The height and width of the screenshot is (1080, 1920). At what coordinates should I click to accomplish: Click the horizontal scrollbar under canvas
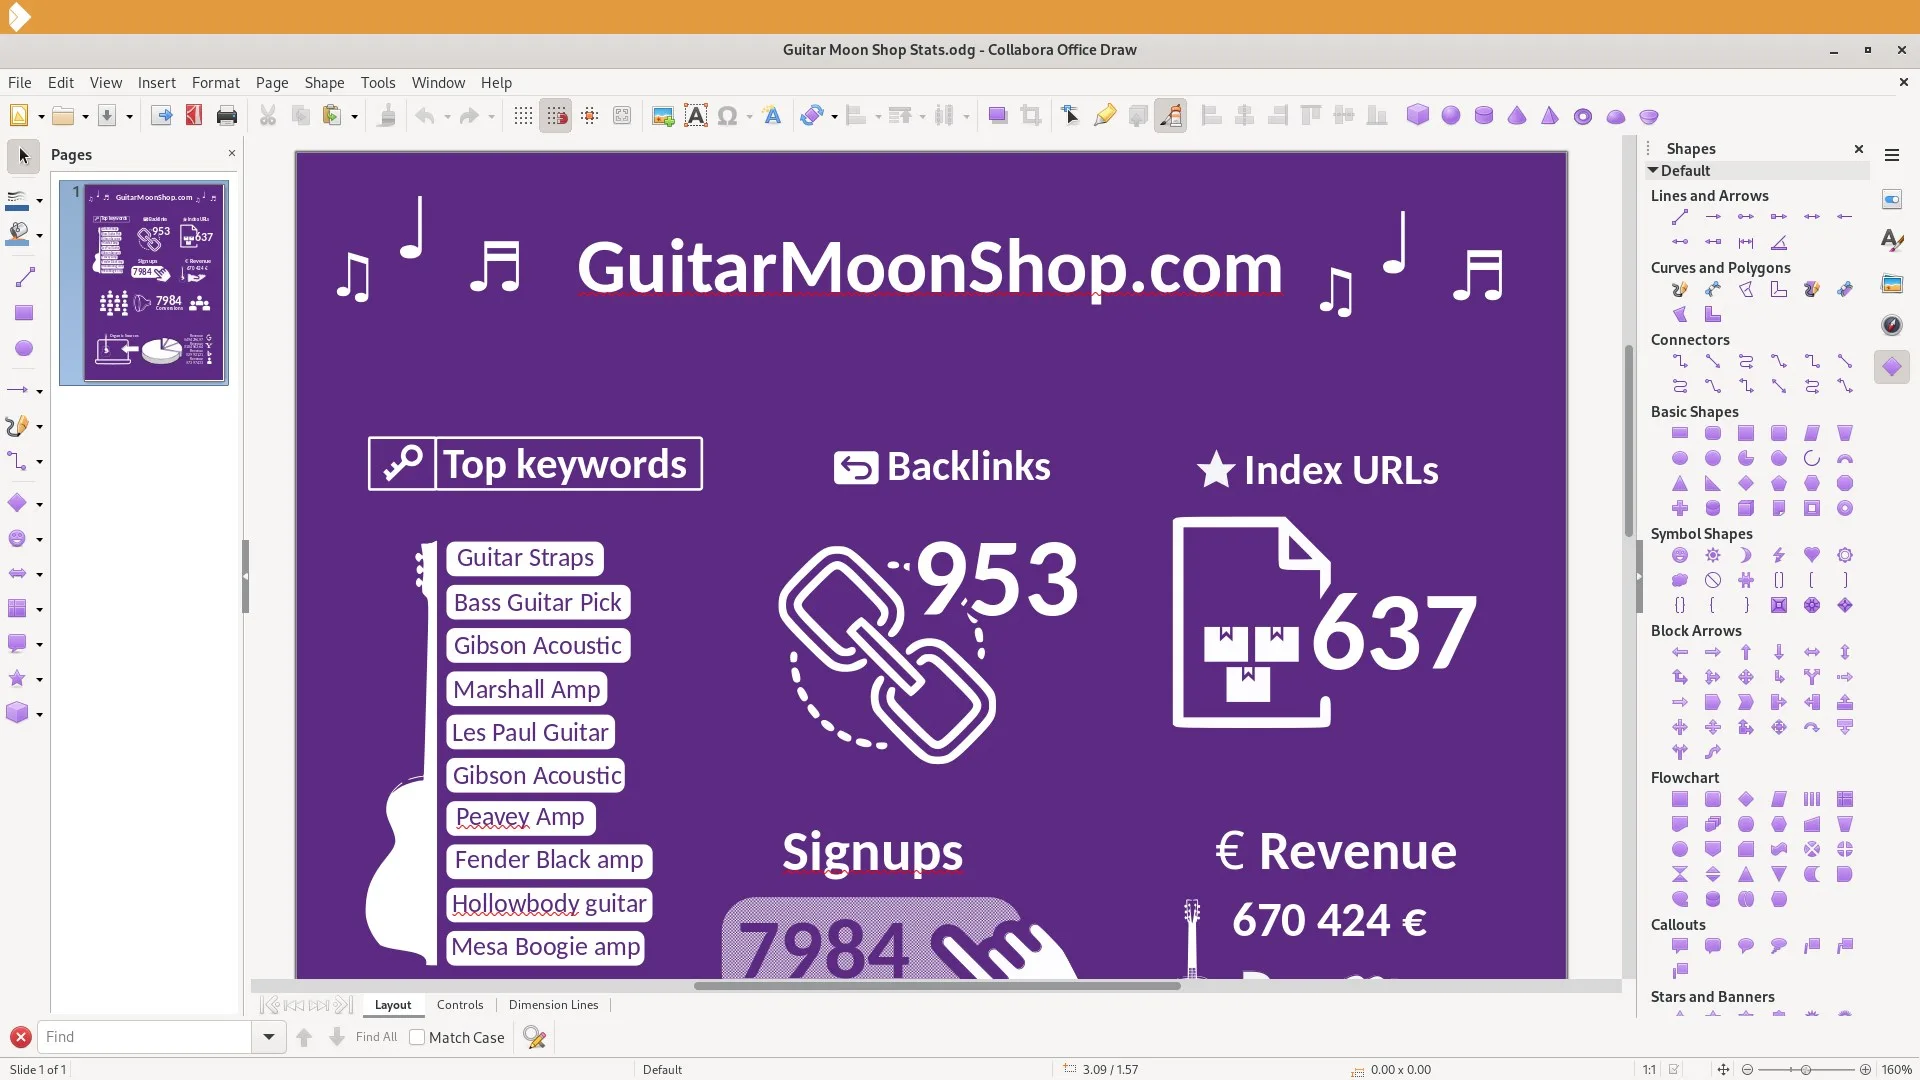pos(937,986)
